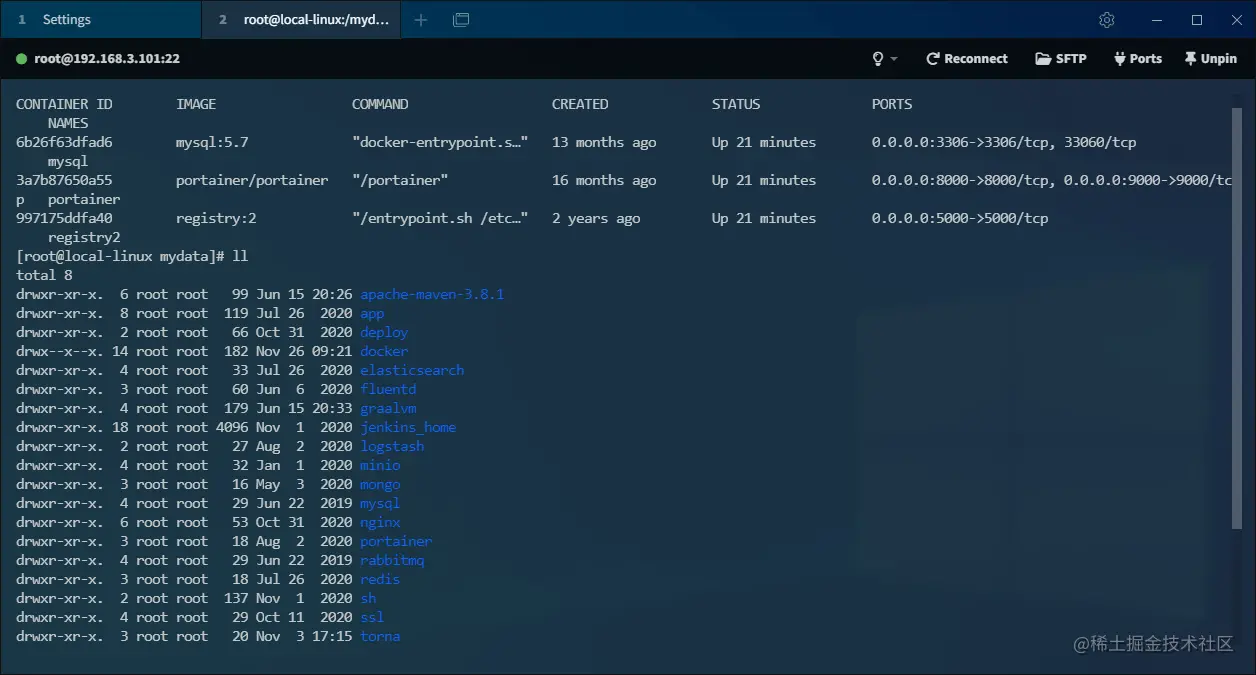Click the root@192.168.3.101:22 connection label
This screenshot has height=675, width=1256.
pyautogui.click(x=107, y=59)
